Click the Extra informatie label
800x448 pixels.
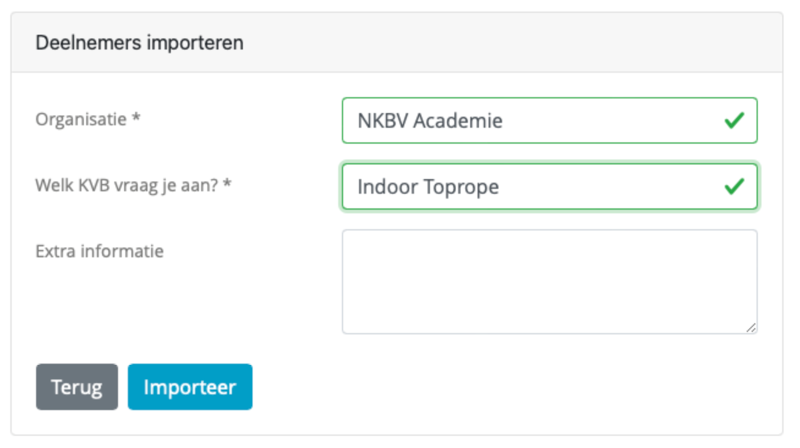pyautogui.click(x=100, y=250)
